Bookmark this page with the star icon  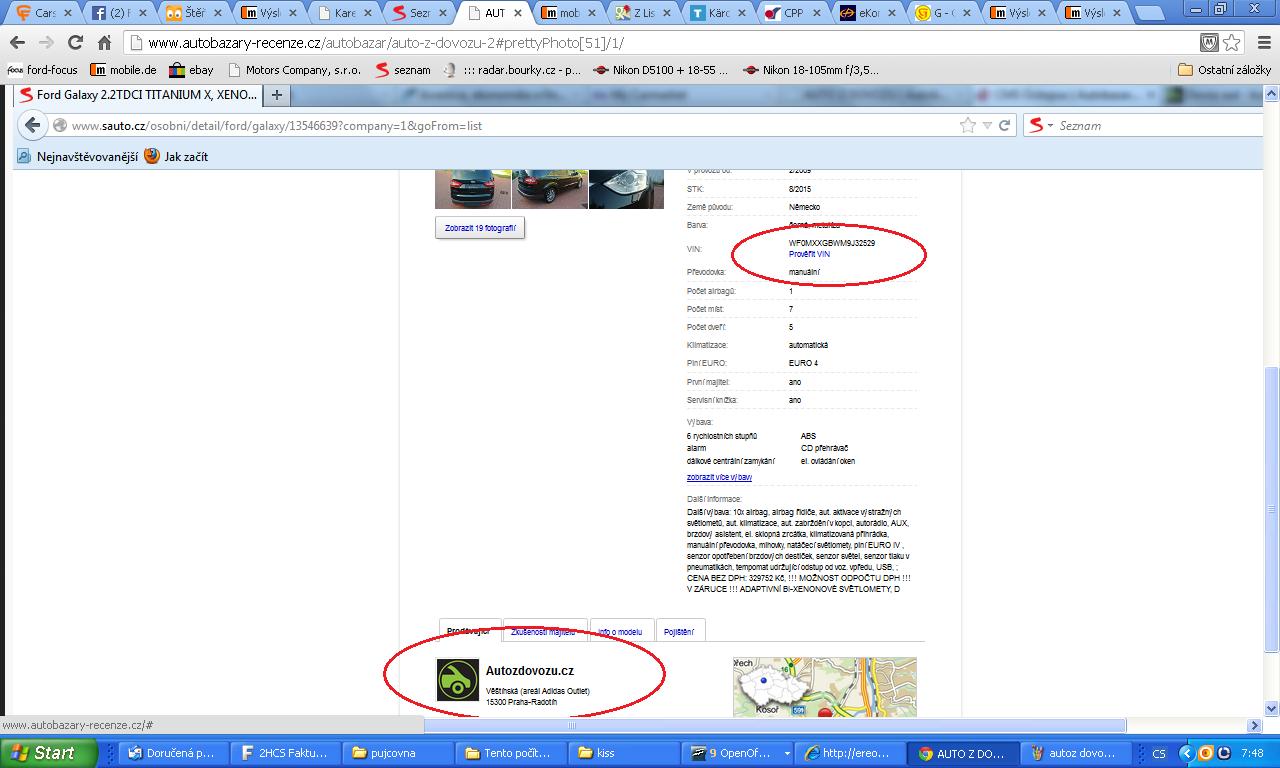[x=1232, y=43]
